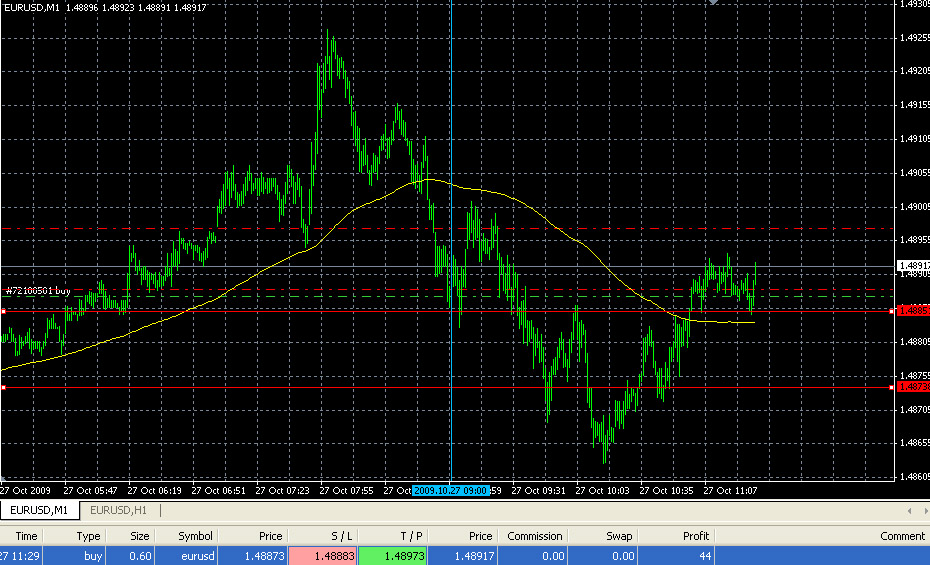The image size is (930, 565).
Task: Click the left chart-tabs scroll arrow
Action: click(909, 511)
